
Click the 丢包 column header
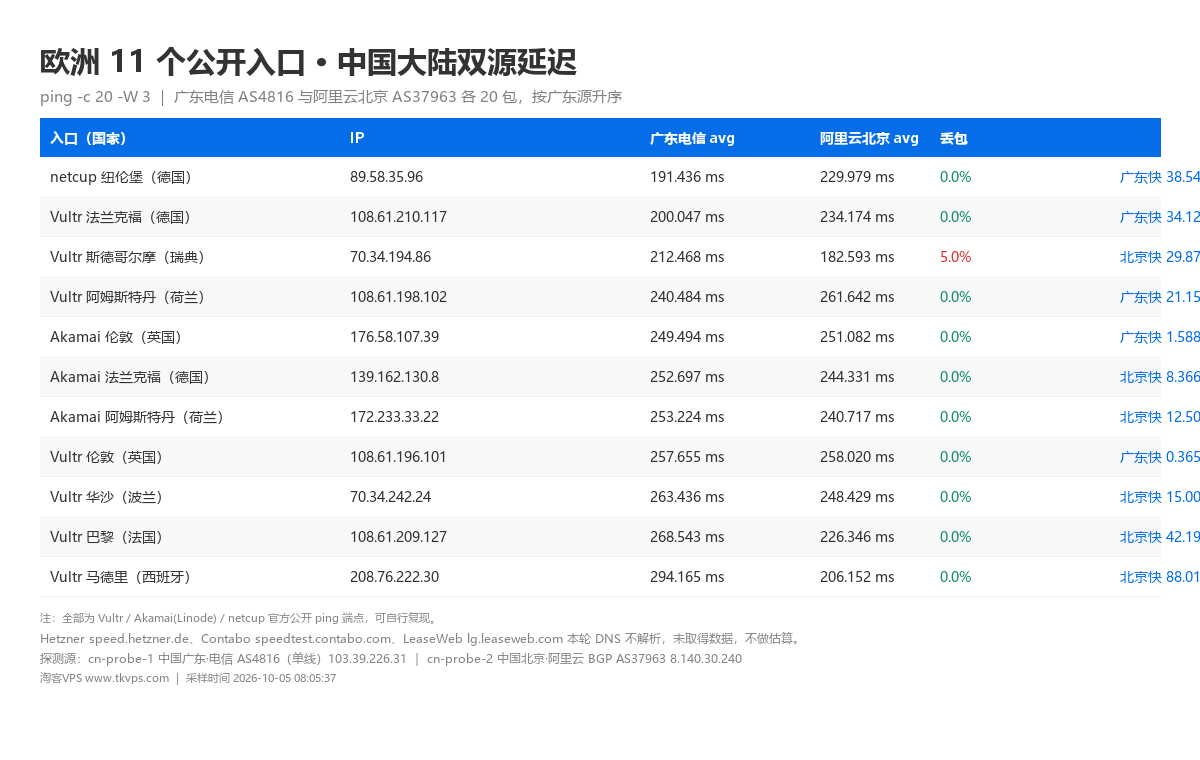tap(953, 138)
